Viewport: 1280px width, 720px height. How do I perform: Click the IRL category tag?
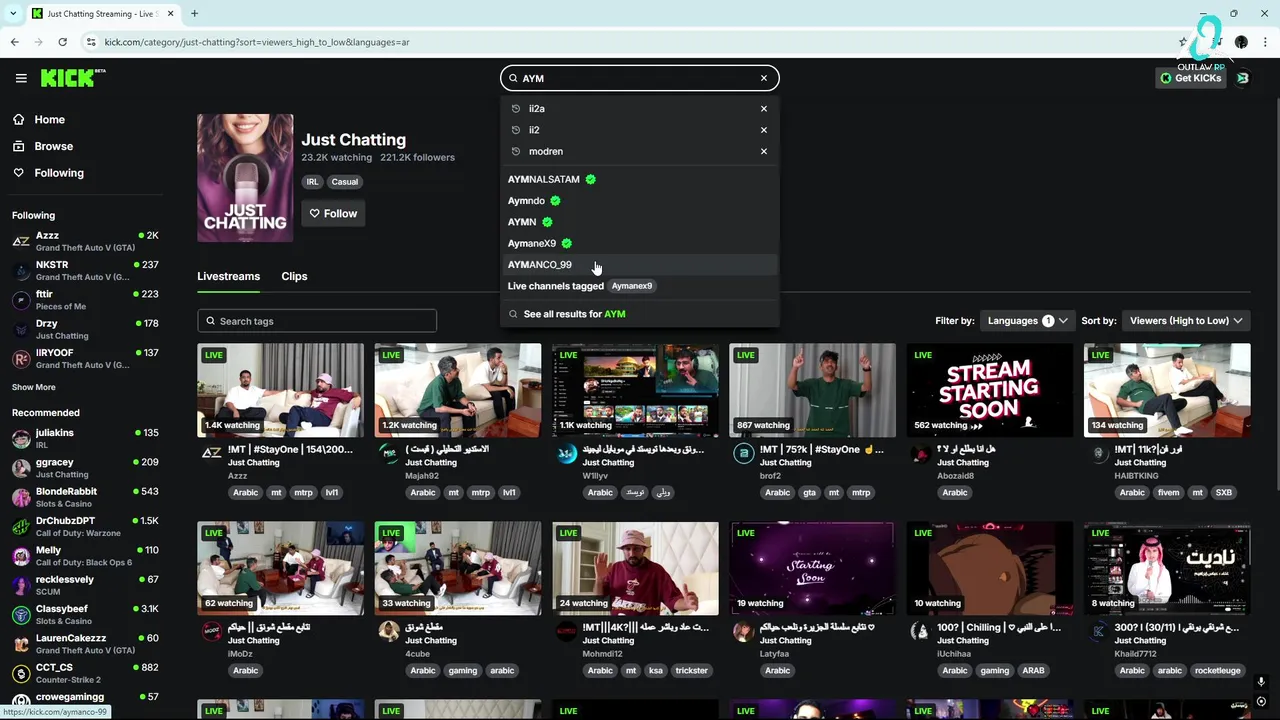pos(313,182)
